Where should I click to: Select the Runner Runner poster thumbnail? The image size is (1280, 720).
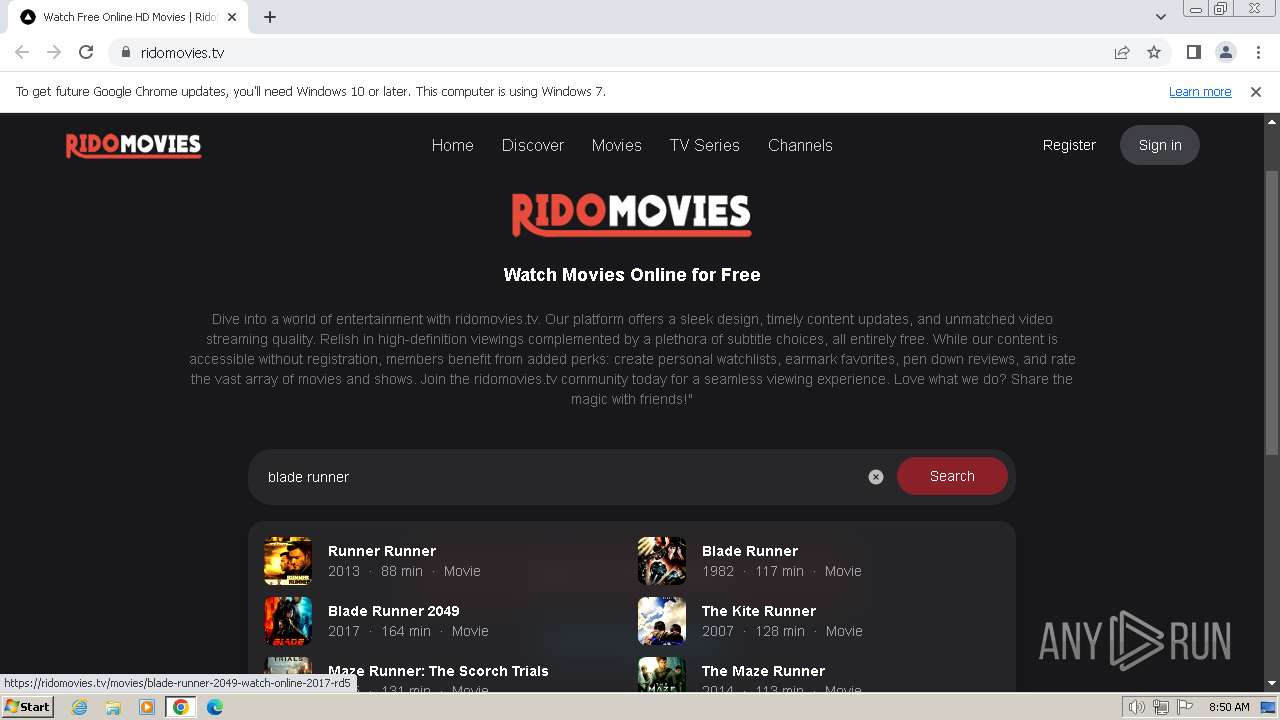[288, 561]
